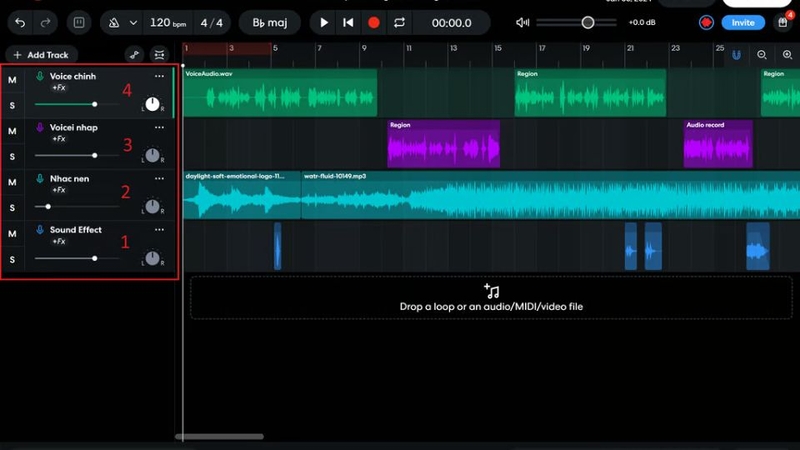Click the 120 bpm tempo field

click(x=168, y=23)
